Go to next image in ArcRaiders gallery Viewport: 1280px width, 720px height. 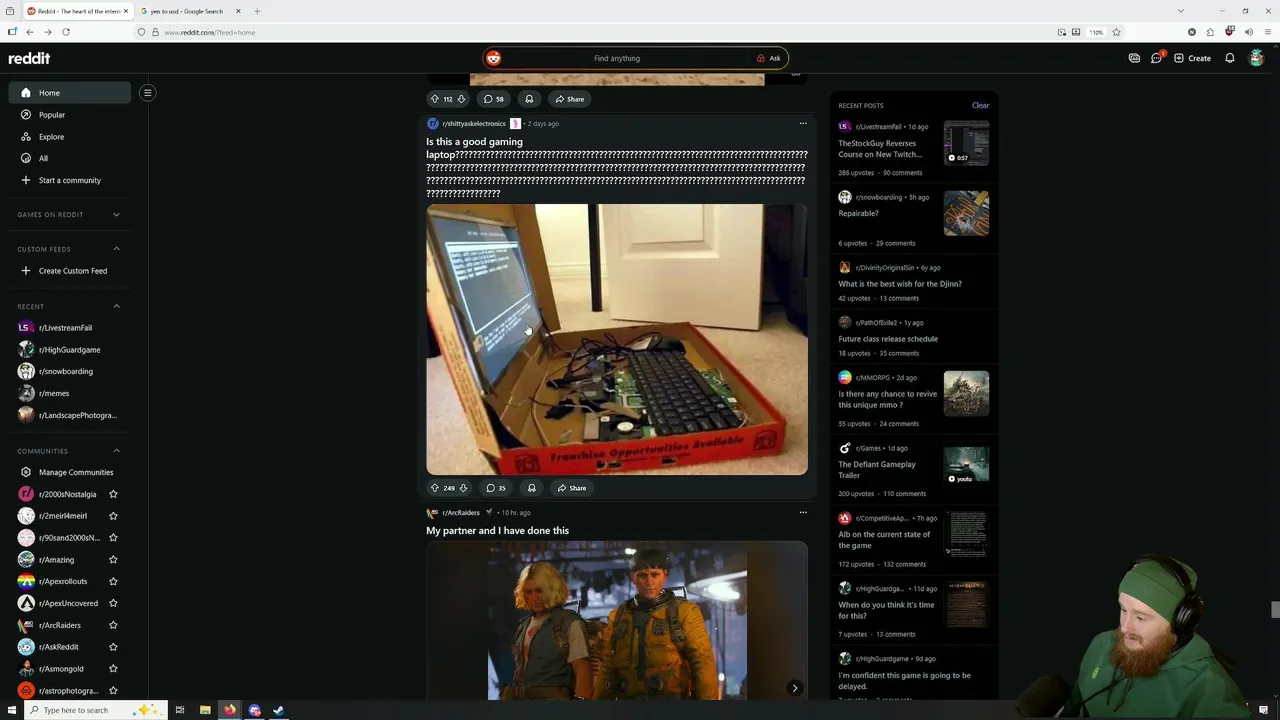[795, 688]
